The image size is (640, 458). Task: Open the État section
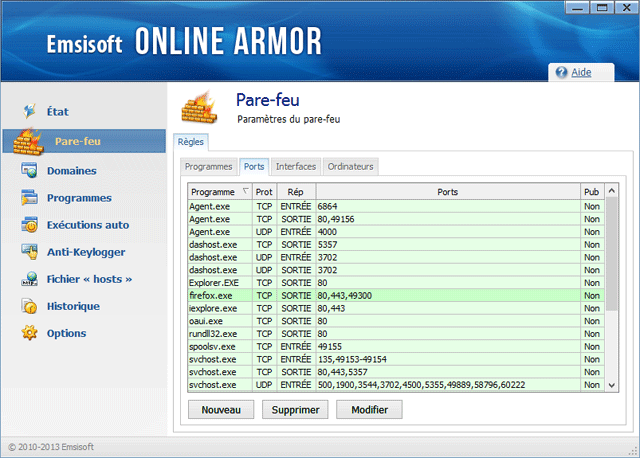pos(58,111)
